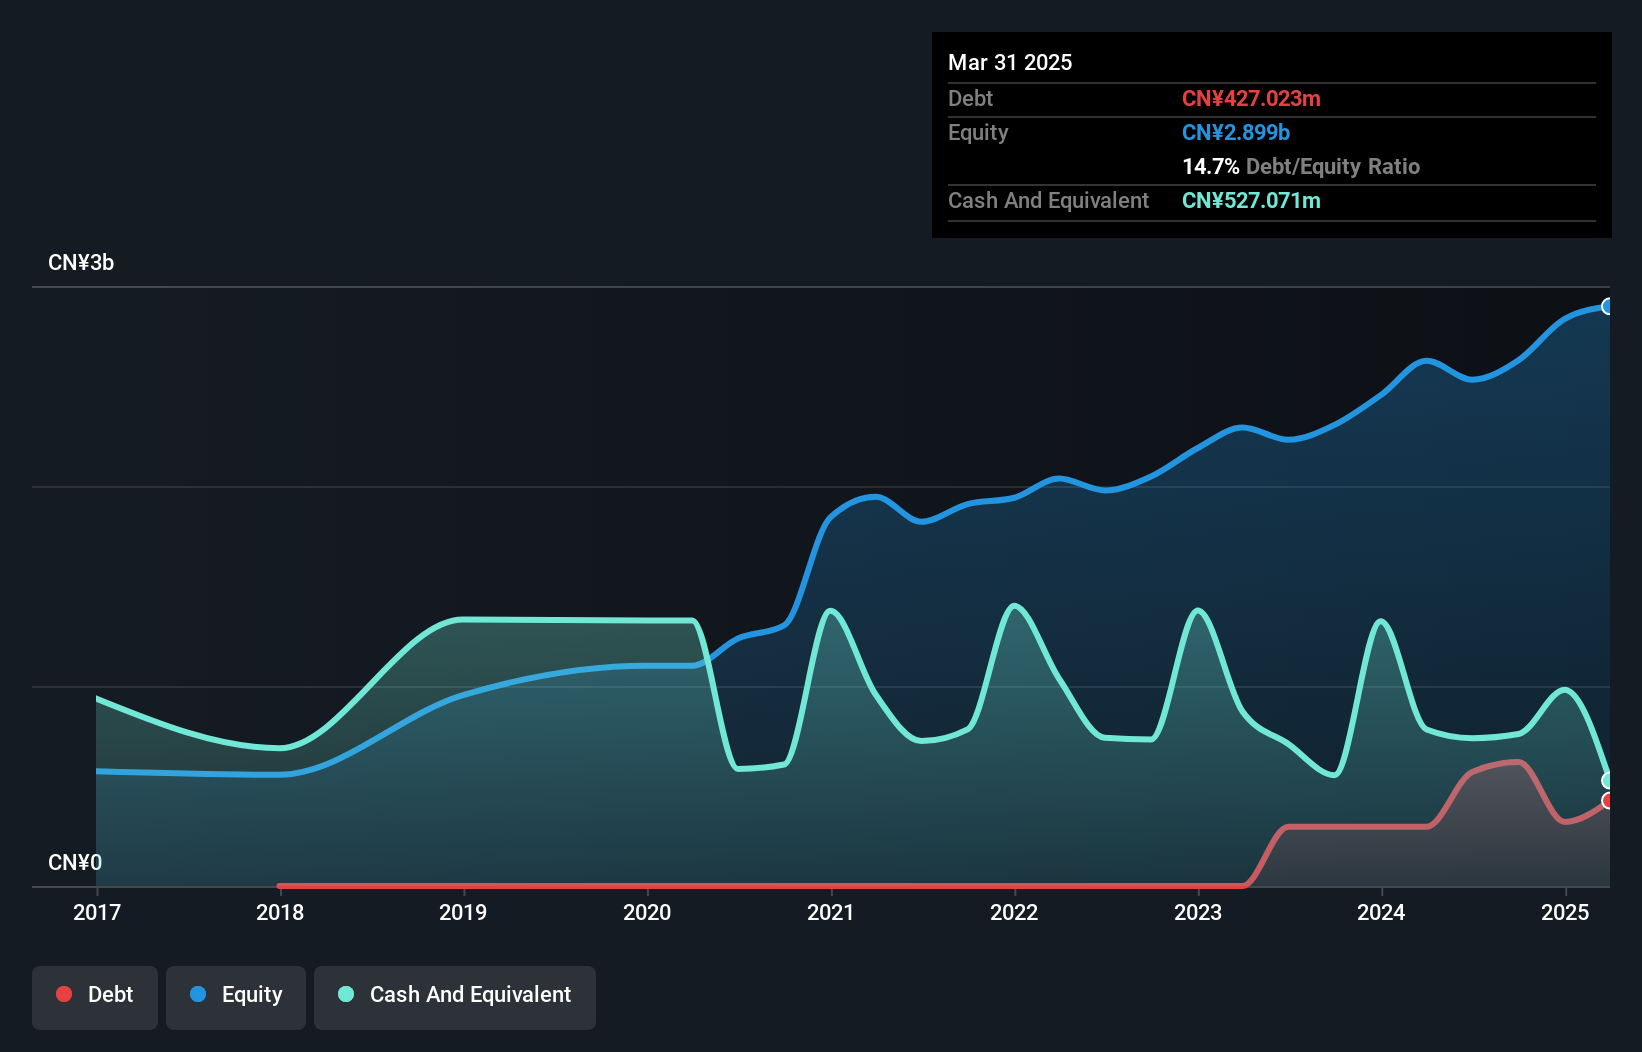This screenshot has height=1052, width=1642.
Task: Select the Equity endpoint marker on chart
Action: pos(1607,306)
